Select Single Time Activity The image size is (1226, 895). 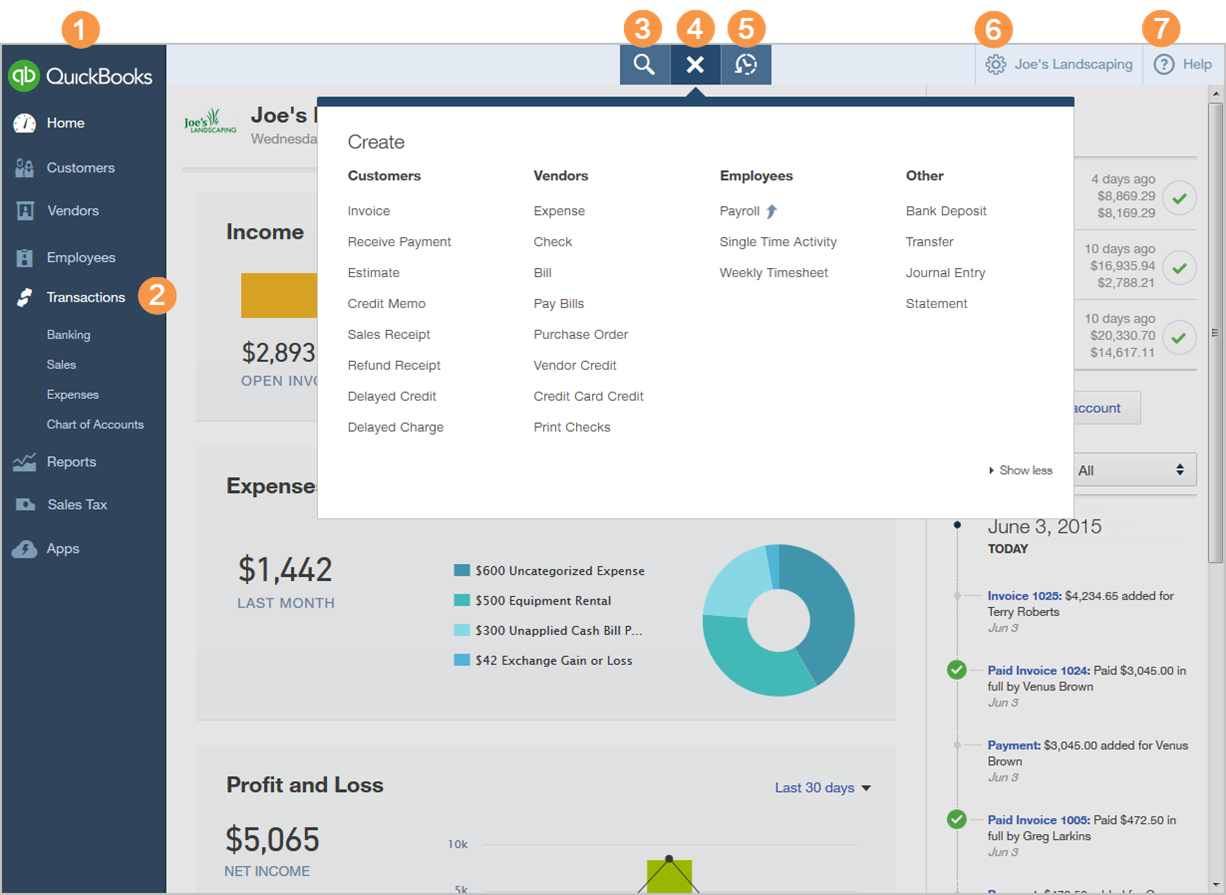click(x=778, y=242)
